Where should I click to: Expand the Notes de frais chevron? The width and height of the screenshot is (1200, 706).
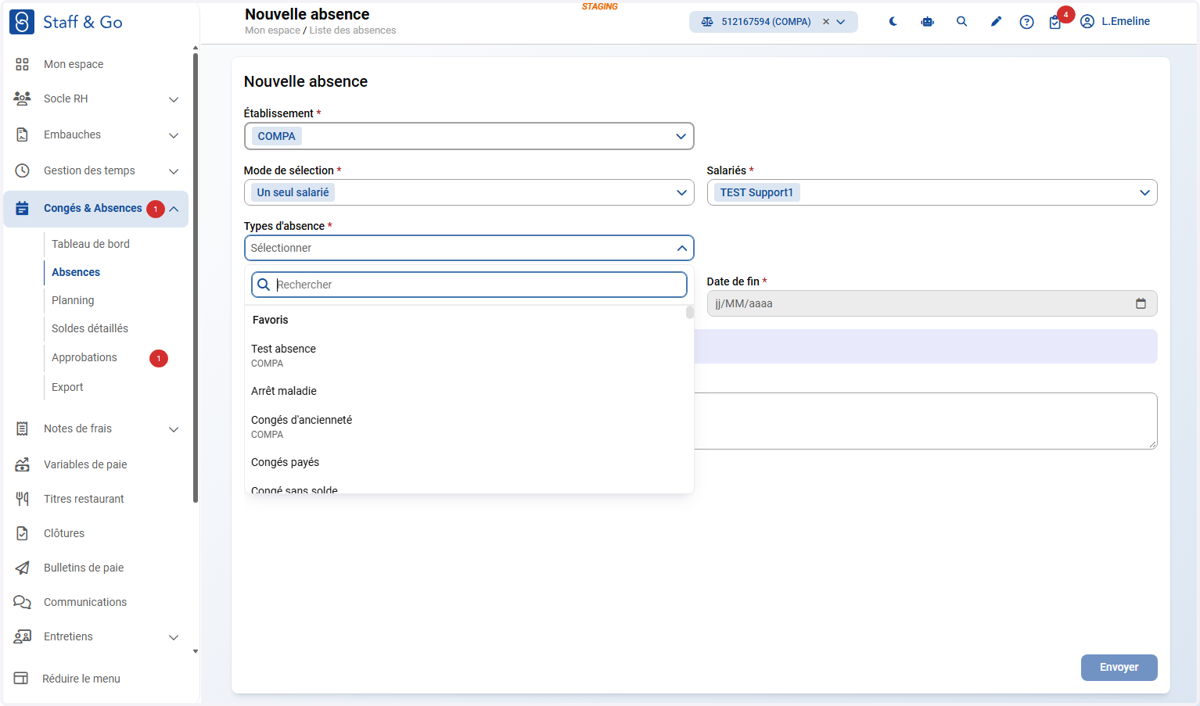click(174, 430)
